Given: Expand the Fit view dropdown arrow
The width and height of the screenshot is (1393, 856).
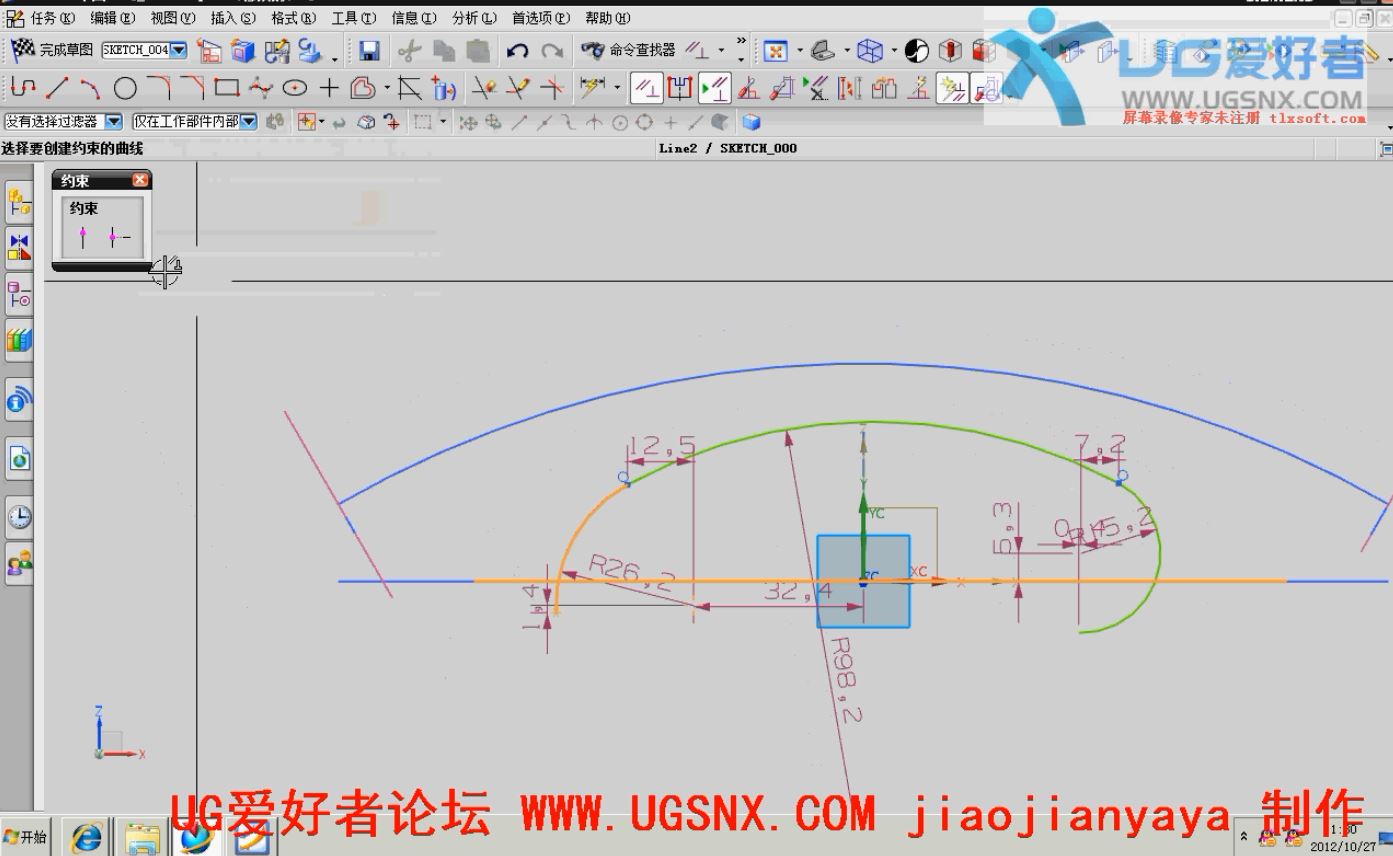Looking at the screenshot, I should tap(799, 50).
